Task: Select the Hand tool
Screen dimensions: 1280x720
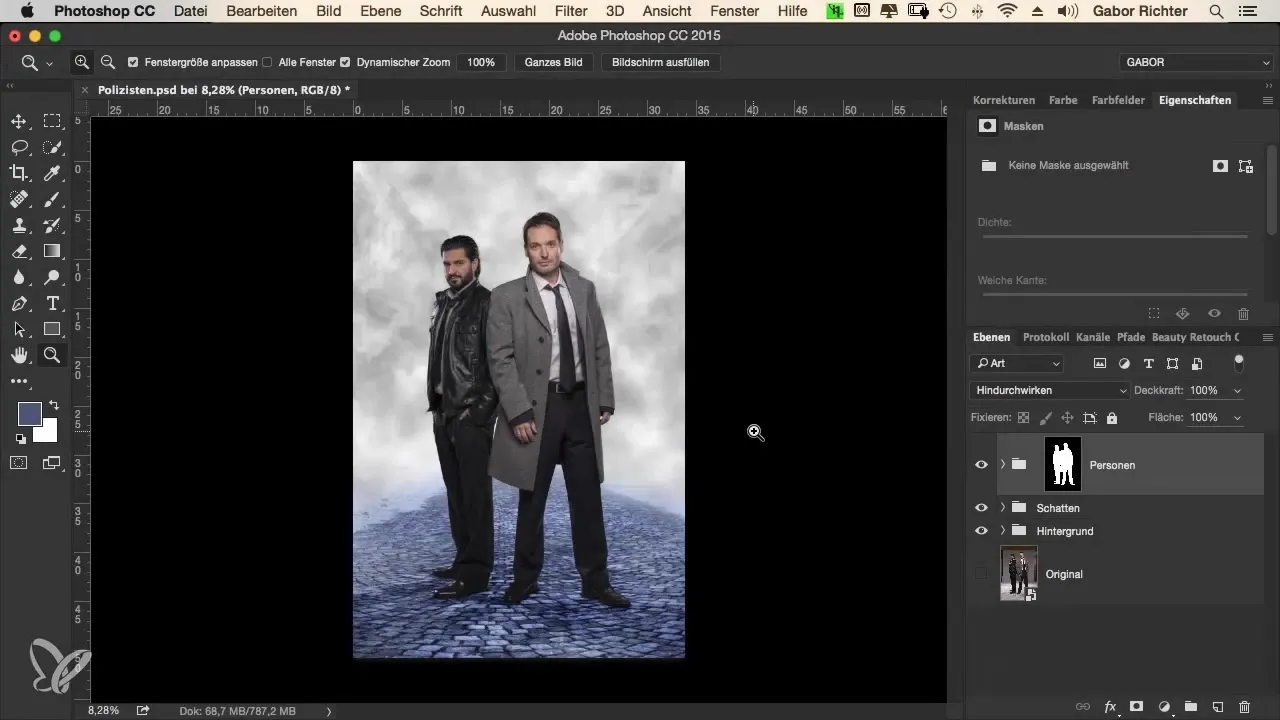Action: pos(19,355)
